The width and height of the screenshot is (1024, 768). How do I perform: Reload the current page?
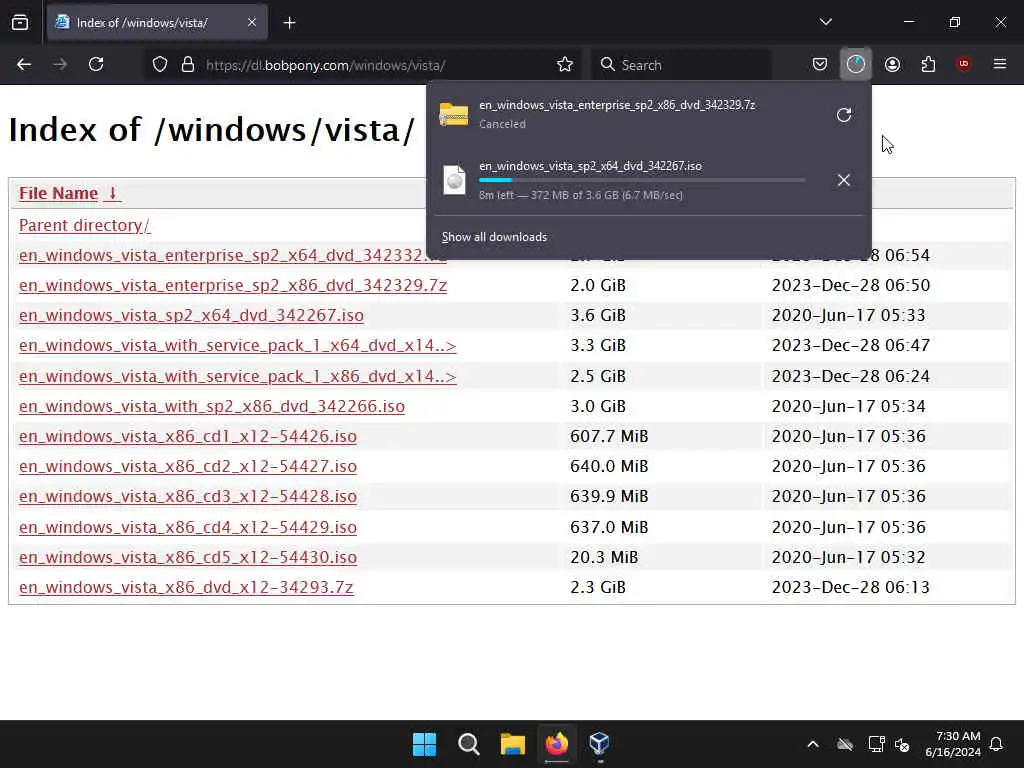click(96, 64)
